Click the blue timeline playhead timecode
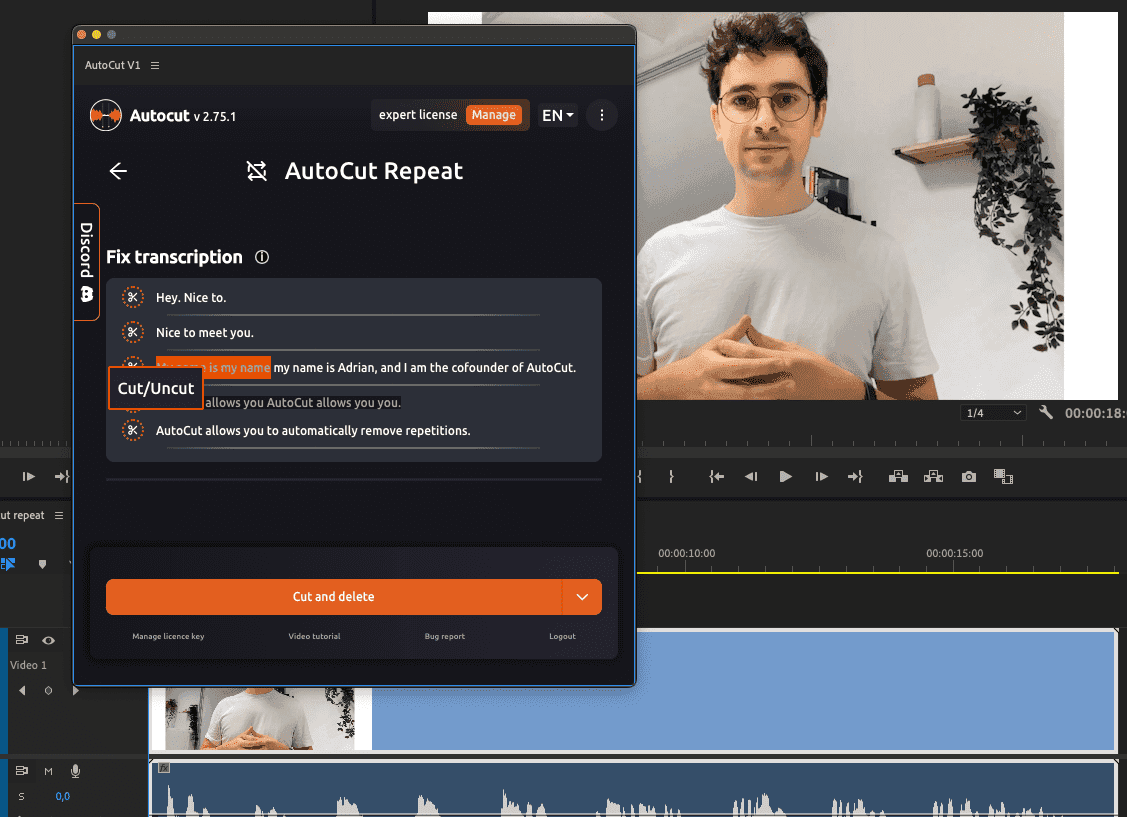The image size is (1127, 817). click(x=8, y=543)
